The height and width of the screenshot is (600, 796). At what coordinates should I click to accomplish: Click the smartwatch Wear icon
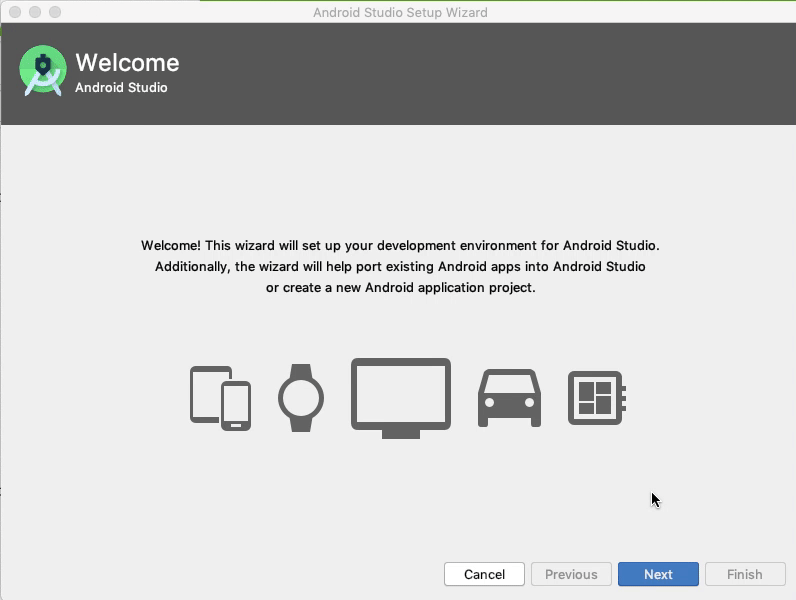(x=301, y=398)
